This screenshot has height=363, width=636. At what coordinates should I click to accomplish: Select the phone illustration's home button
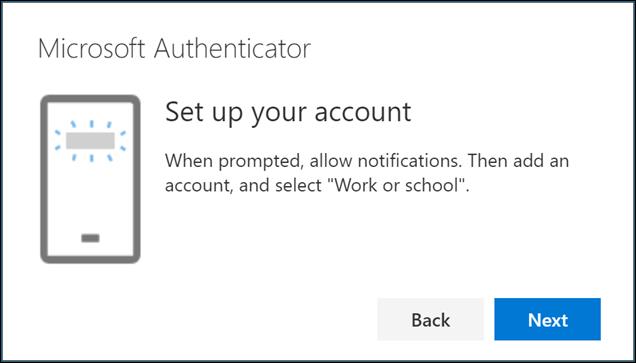[90, 238]
